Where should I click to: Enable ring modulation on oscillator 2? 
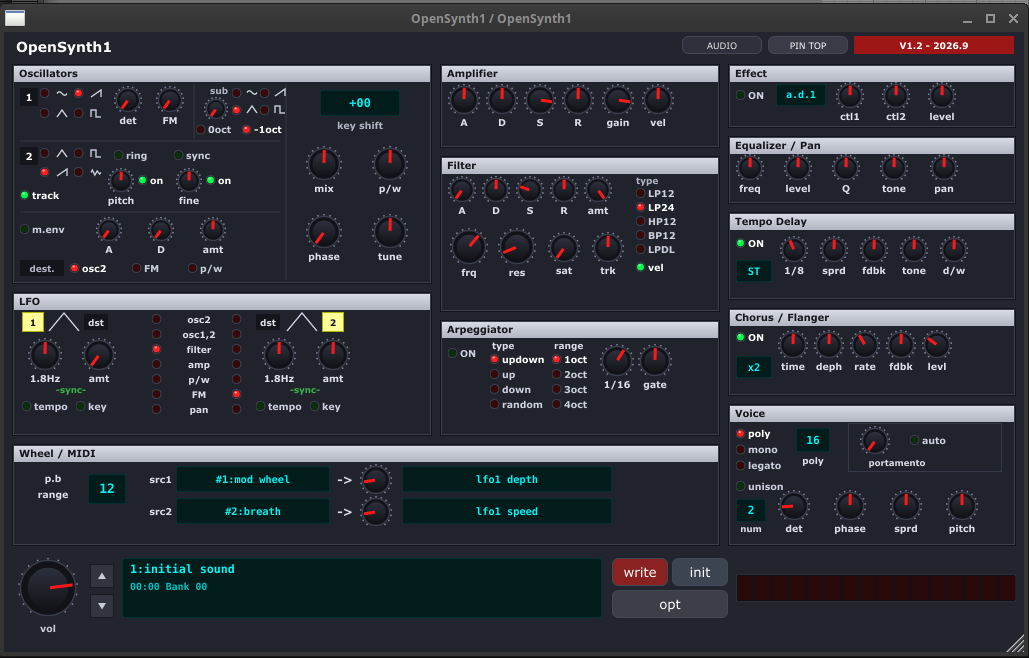[119, 155]
